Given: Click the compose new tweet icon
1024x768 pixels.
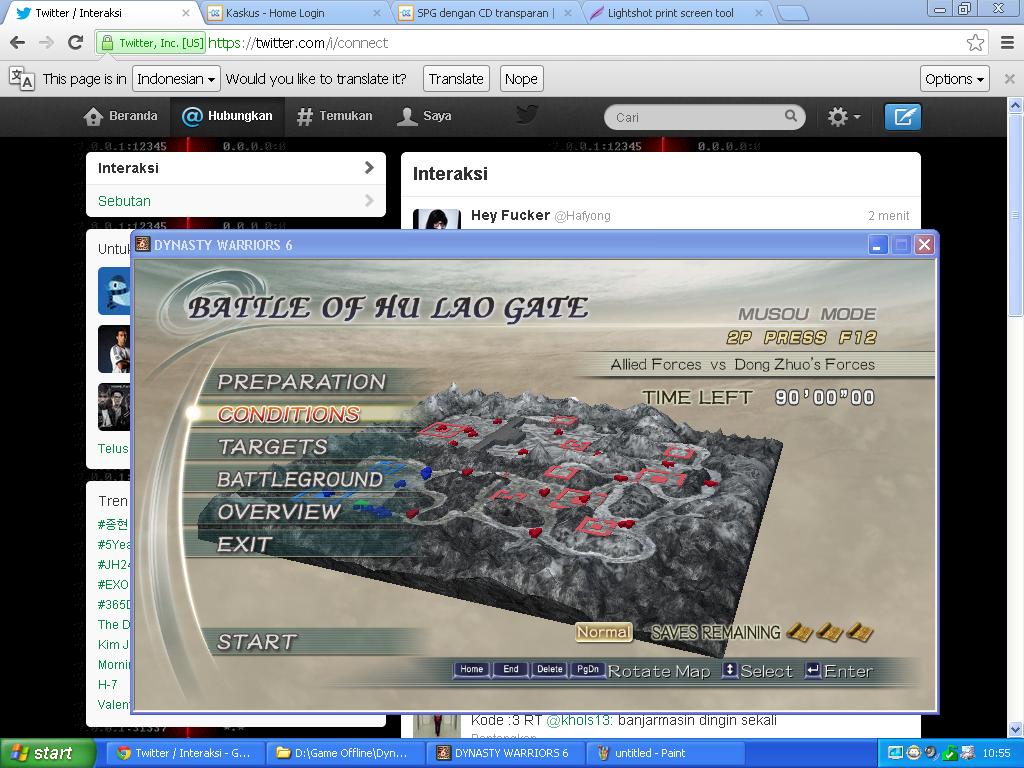Looking at the screenshot, I should [x=902, y=117].
